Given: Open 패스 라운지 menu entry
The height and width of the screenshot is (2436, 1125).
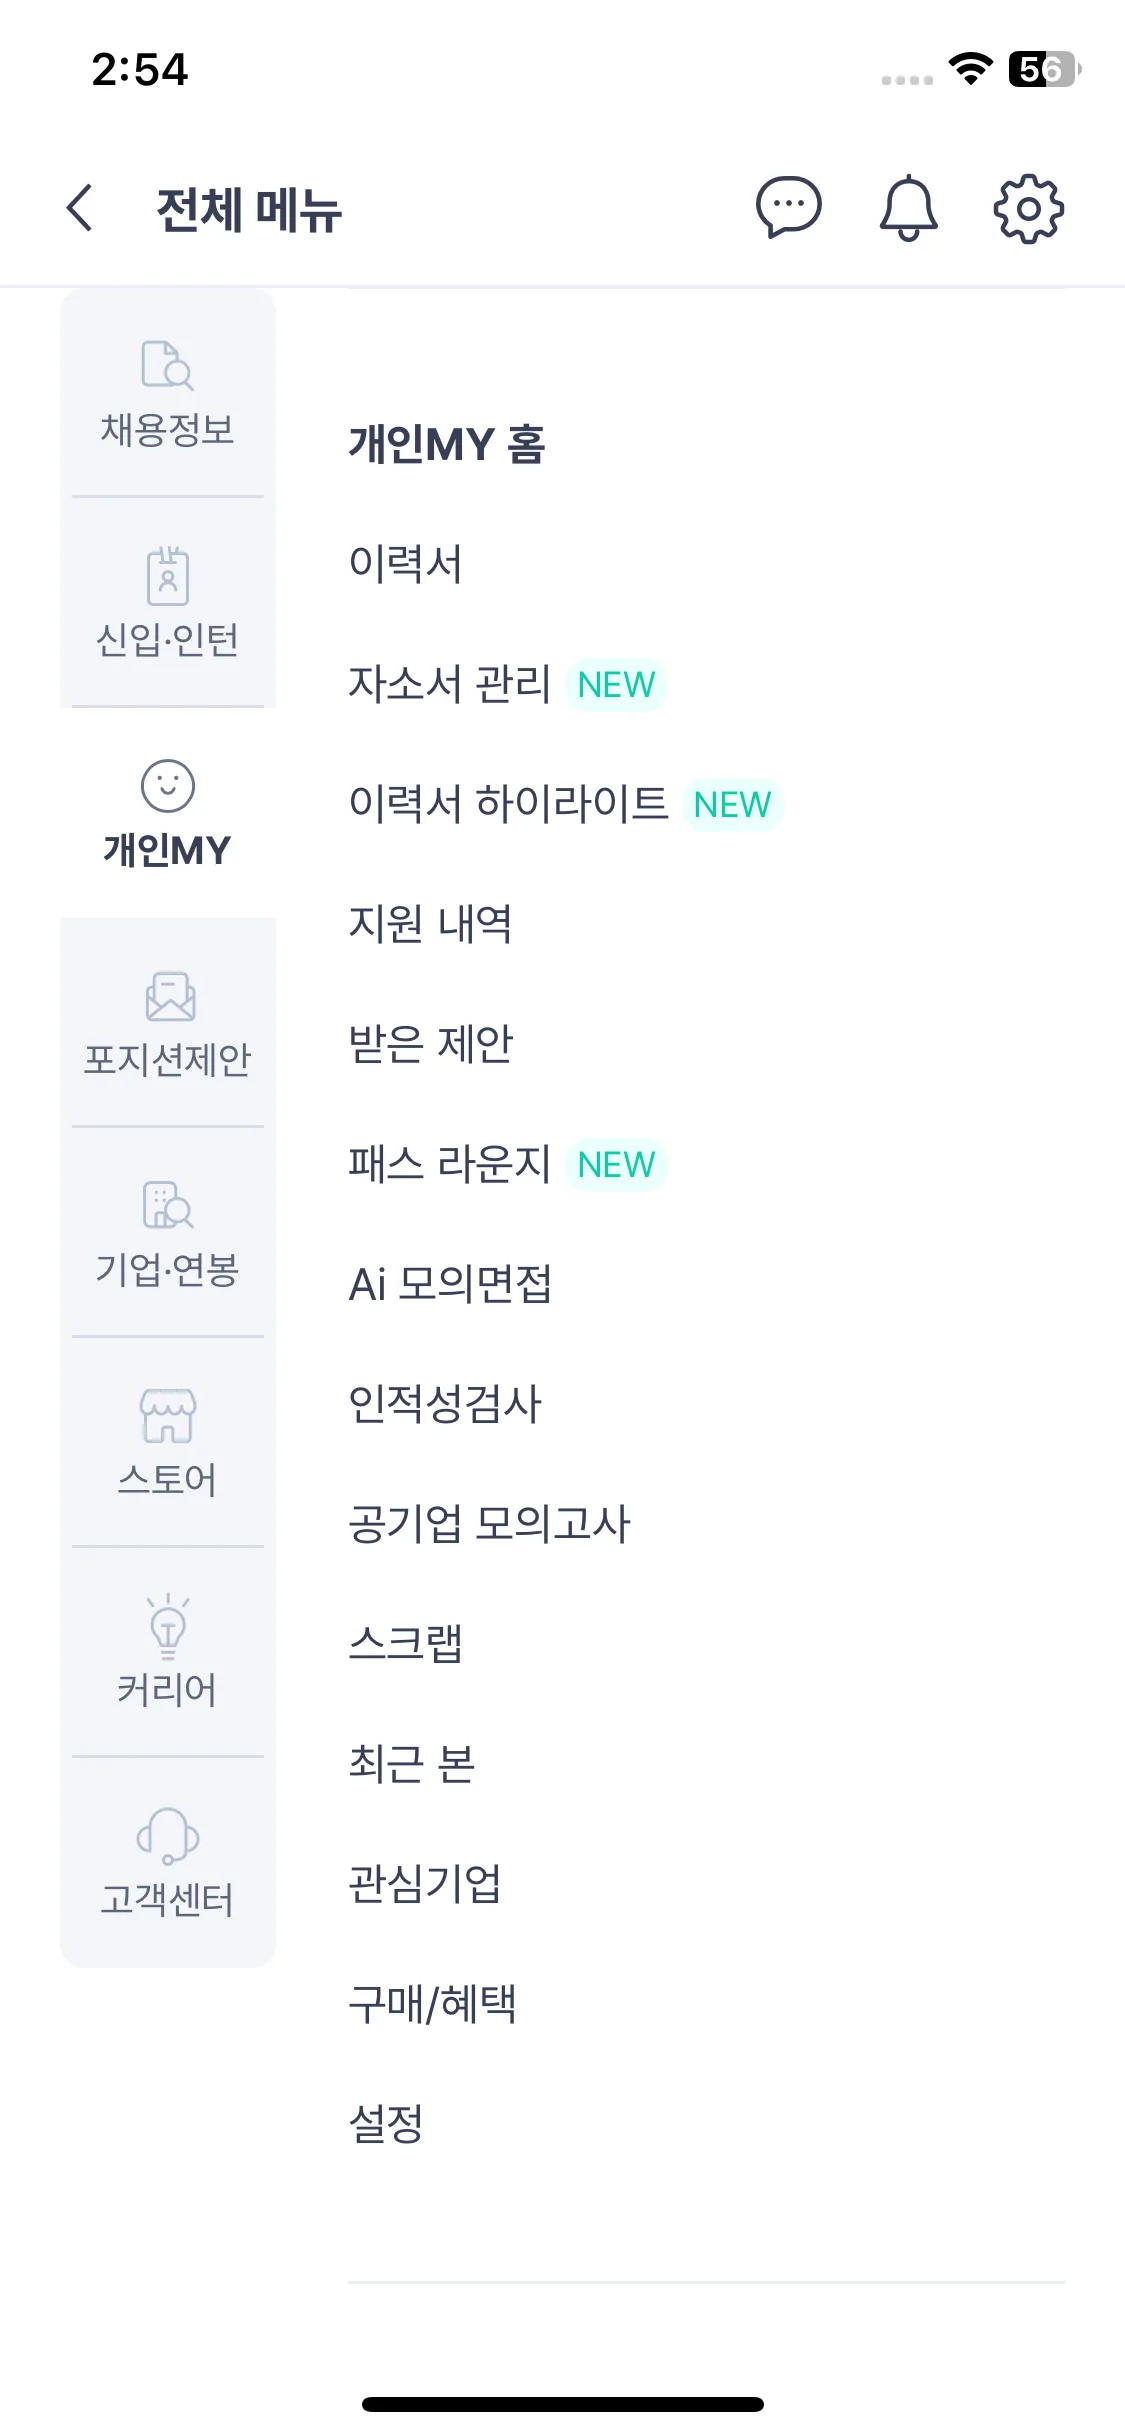Looking at the screenshot, I should (450, 1164).
